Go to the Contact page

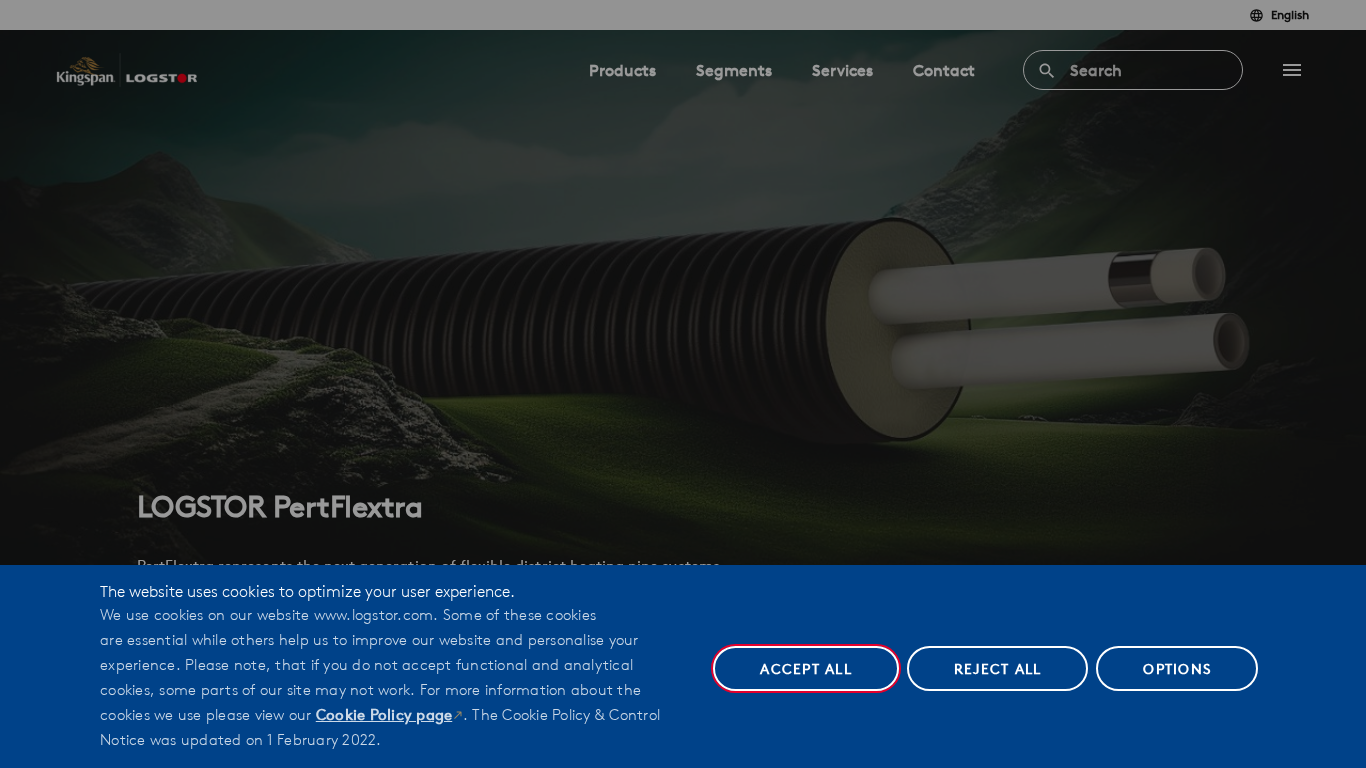pyautogui.click(x=943, y=71)
